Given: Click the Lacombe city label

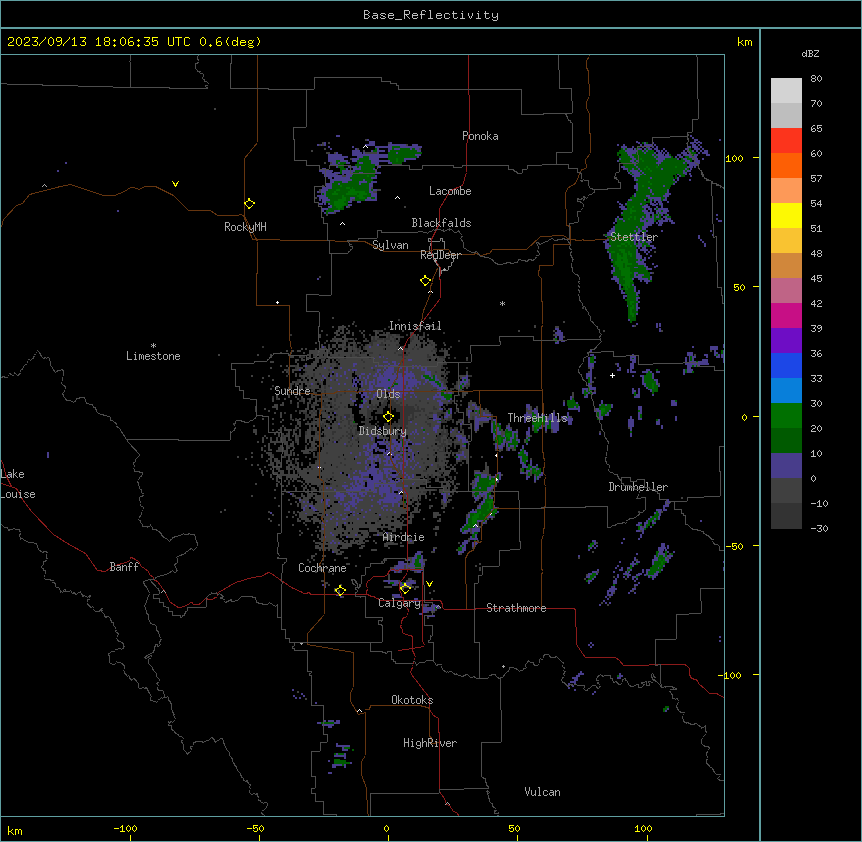Looking at the screenshot, I should (450, 191).
